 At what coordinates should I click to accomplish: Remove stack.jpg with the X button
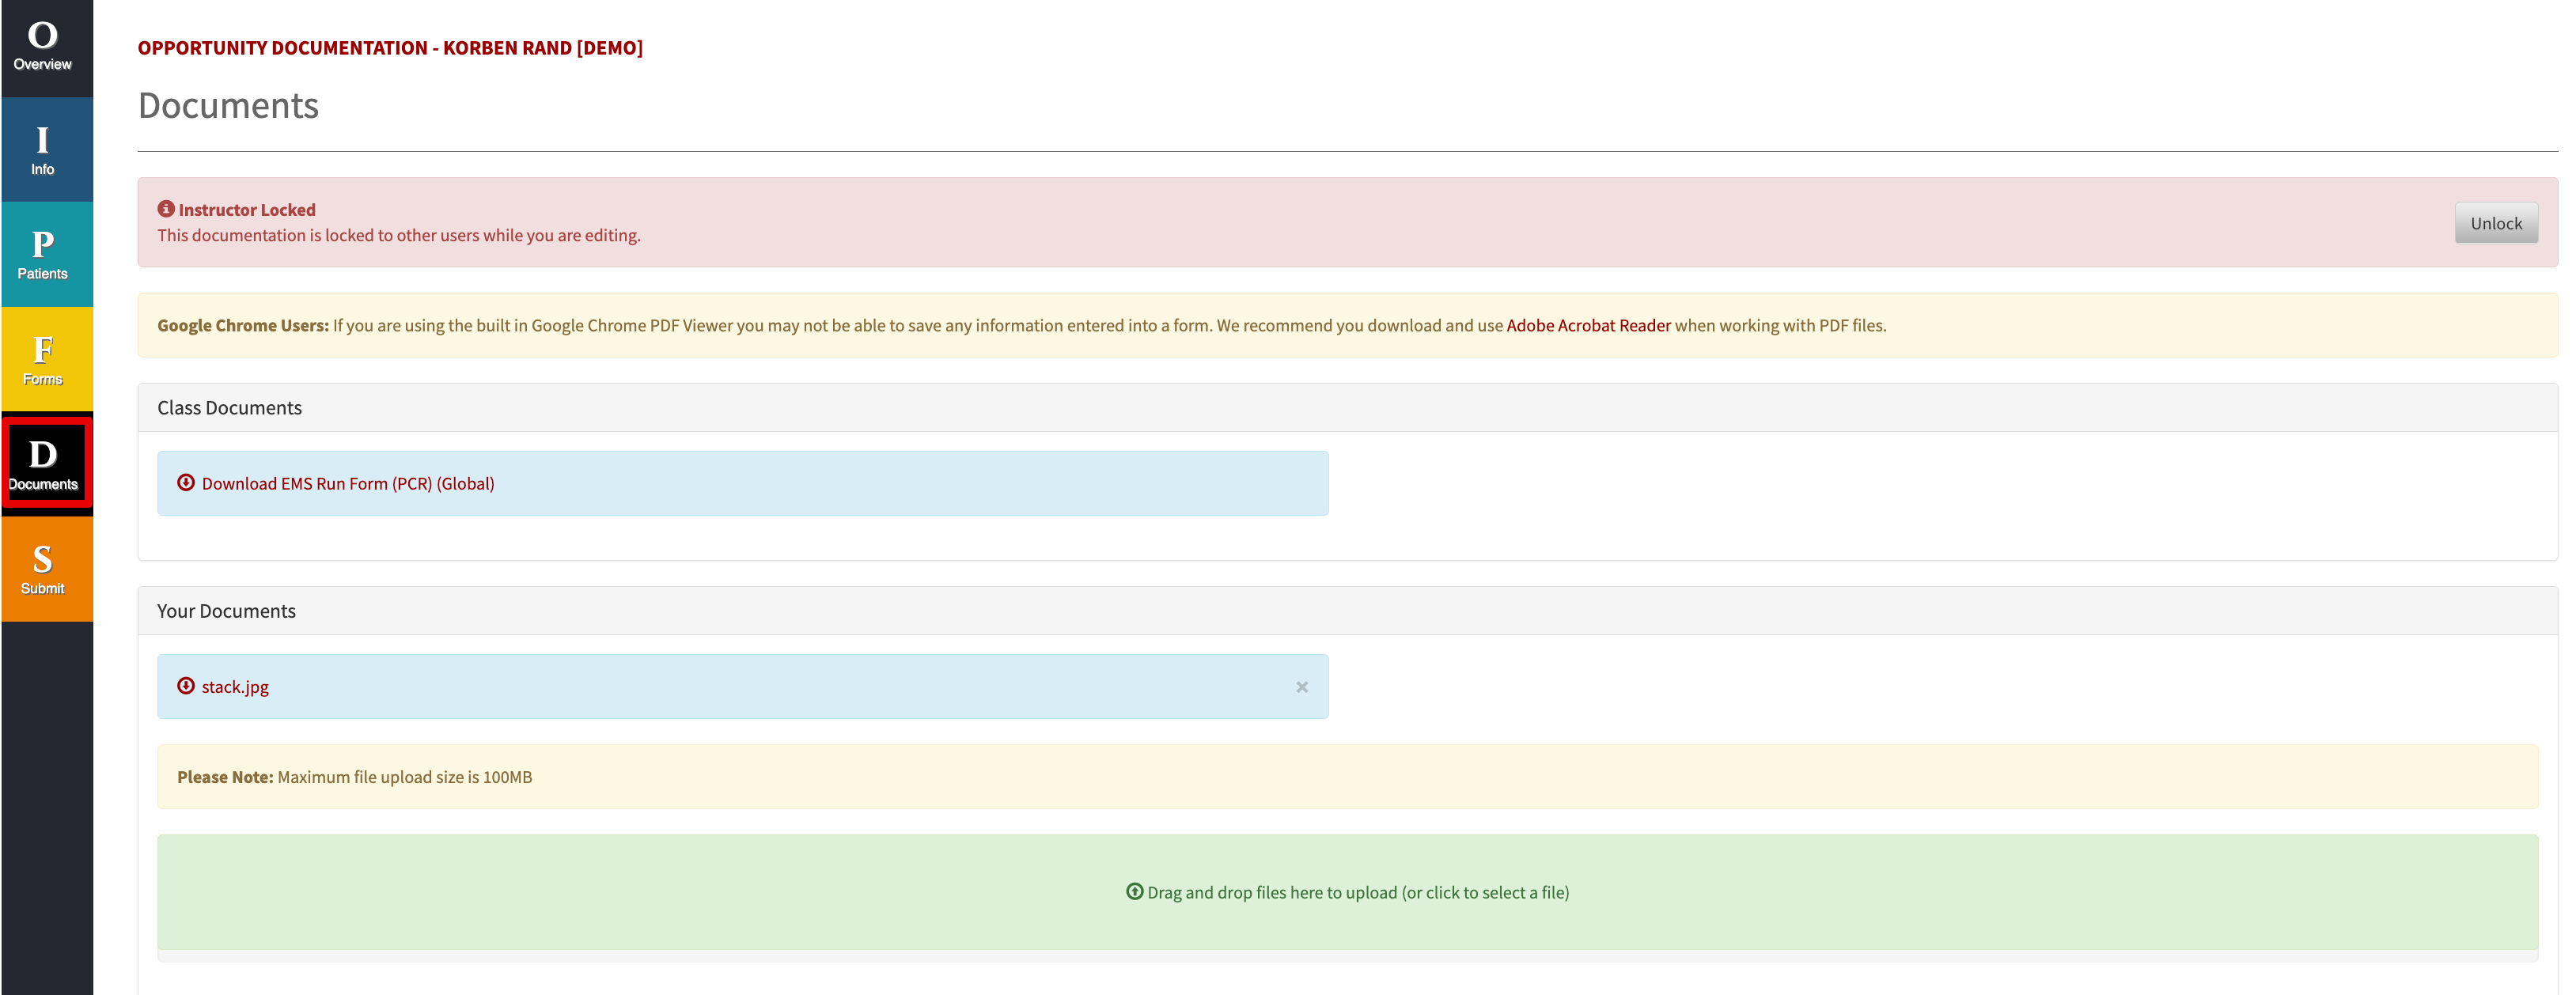coord(1301,687)
